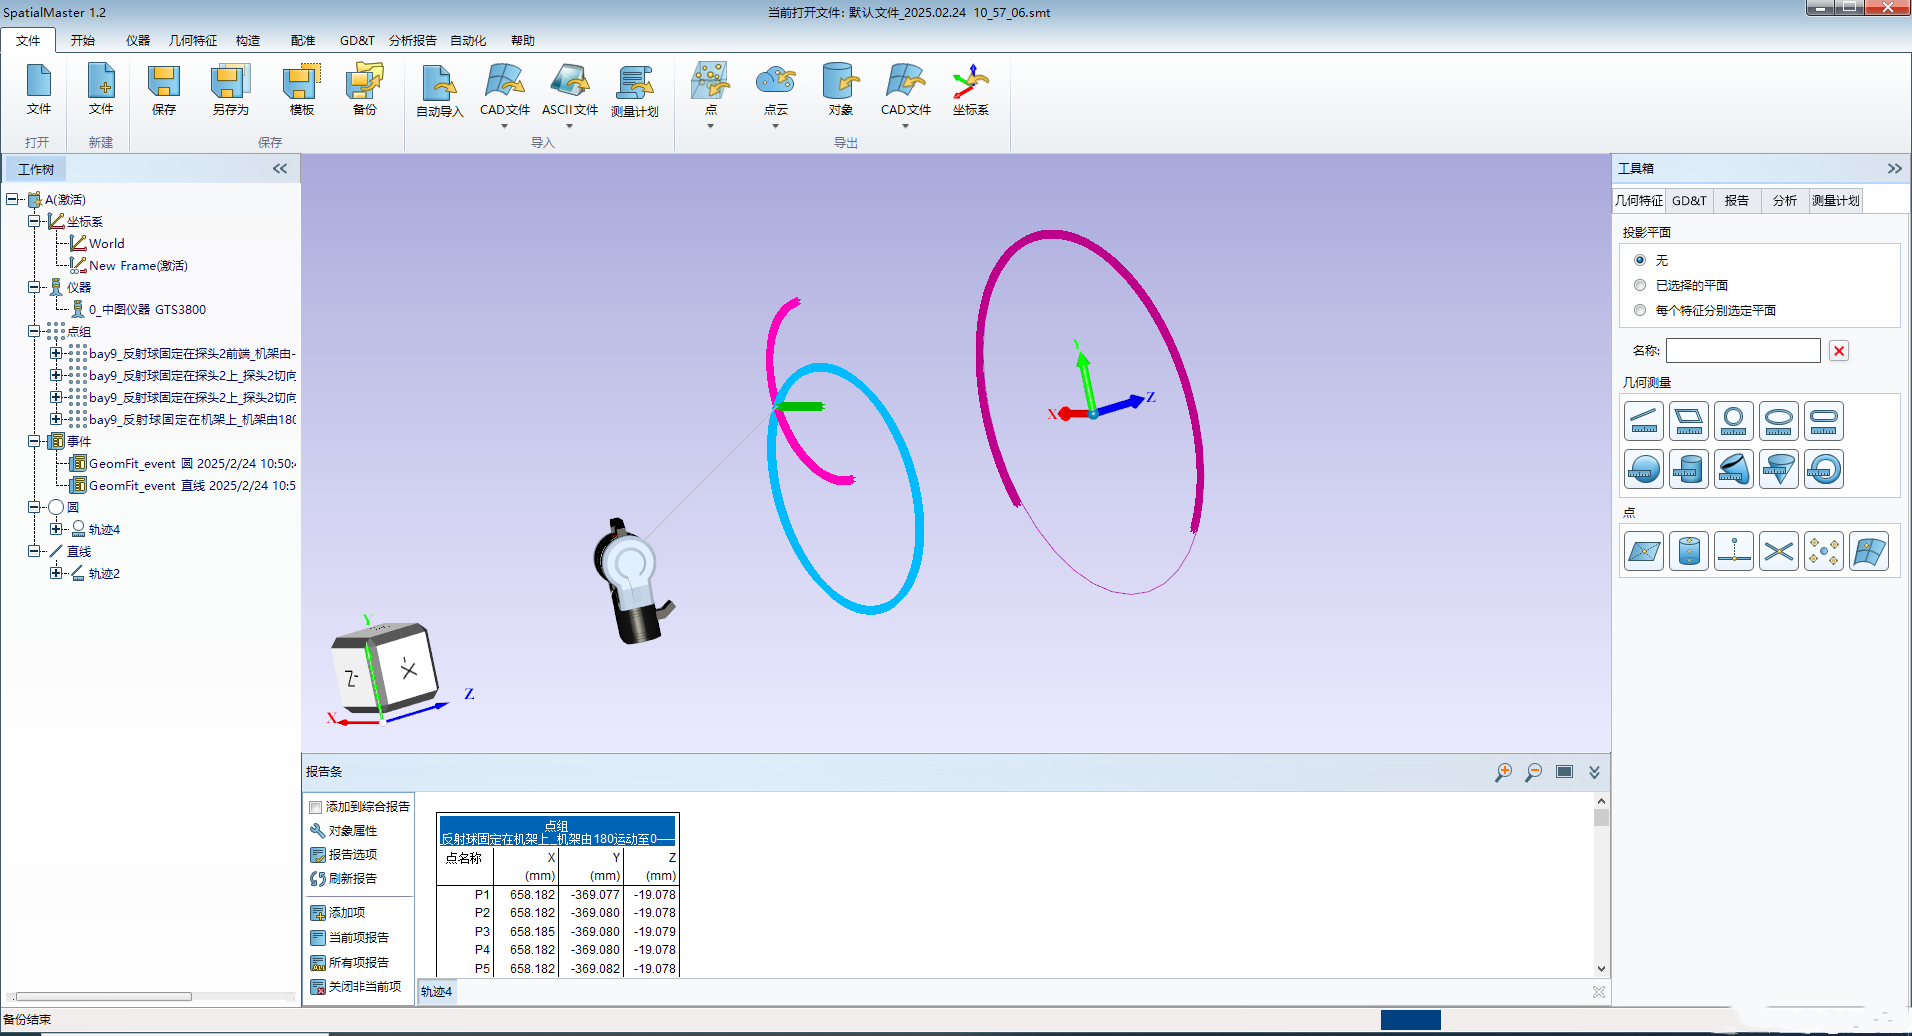
Task: Expand the 轨迹4 circle tree node
Action: [x=56, y=529]
